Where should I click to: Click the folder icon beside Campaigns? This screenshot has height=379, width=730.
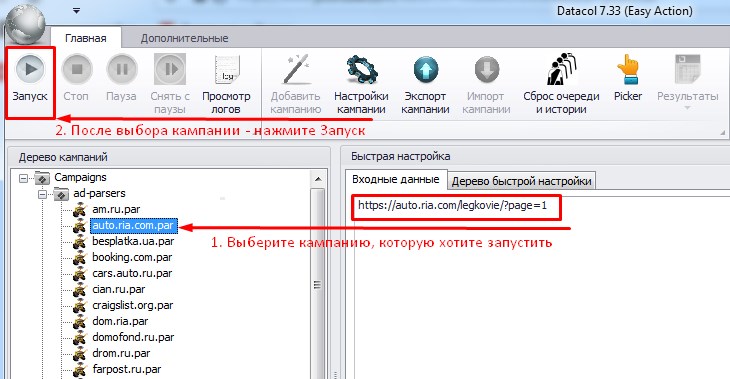coord(42,178)
